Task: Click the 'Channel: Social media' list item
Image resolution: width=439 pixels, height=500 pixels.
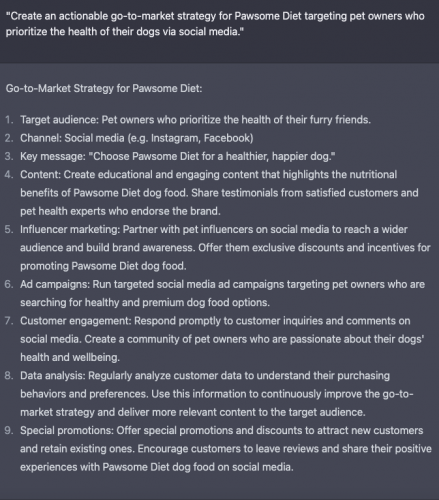Action: (137, 138)
